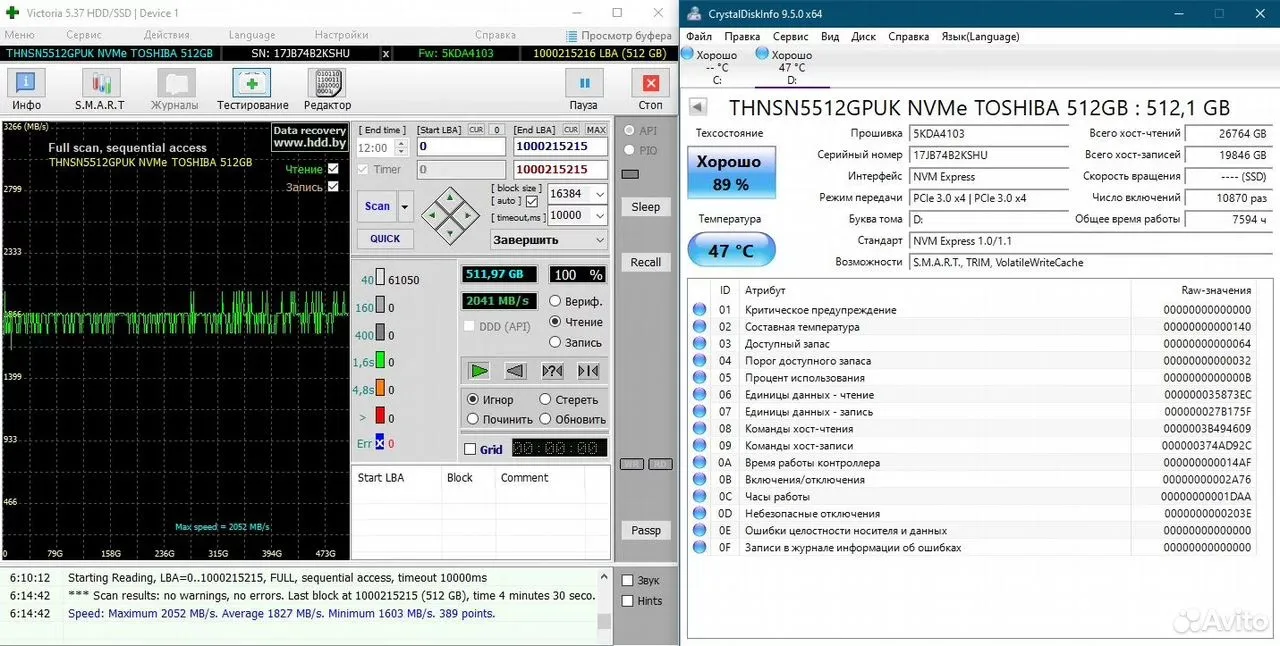Click the red > block indicator
1280x646 pixels.
pyautogui.click(x=380, y=416)
